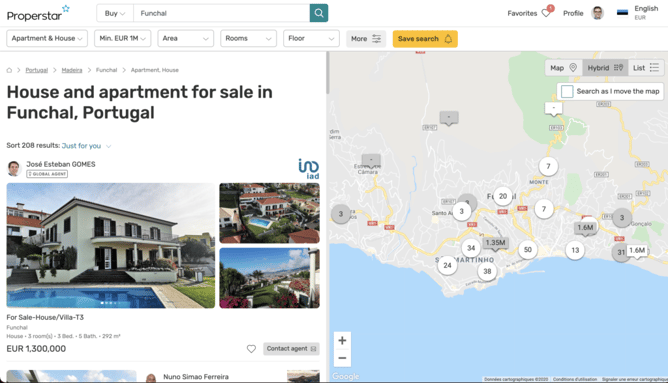Open the Buy dropdown
This screenshot has width=668, height=383.
tap(115, 13)
